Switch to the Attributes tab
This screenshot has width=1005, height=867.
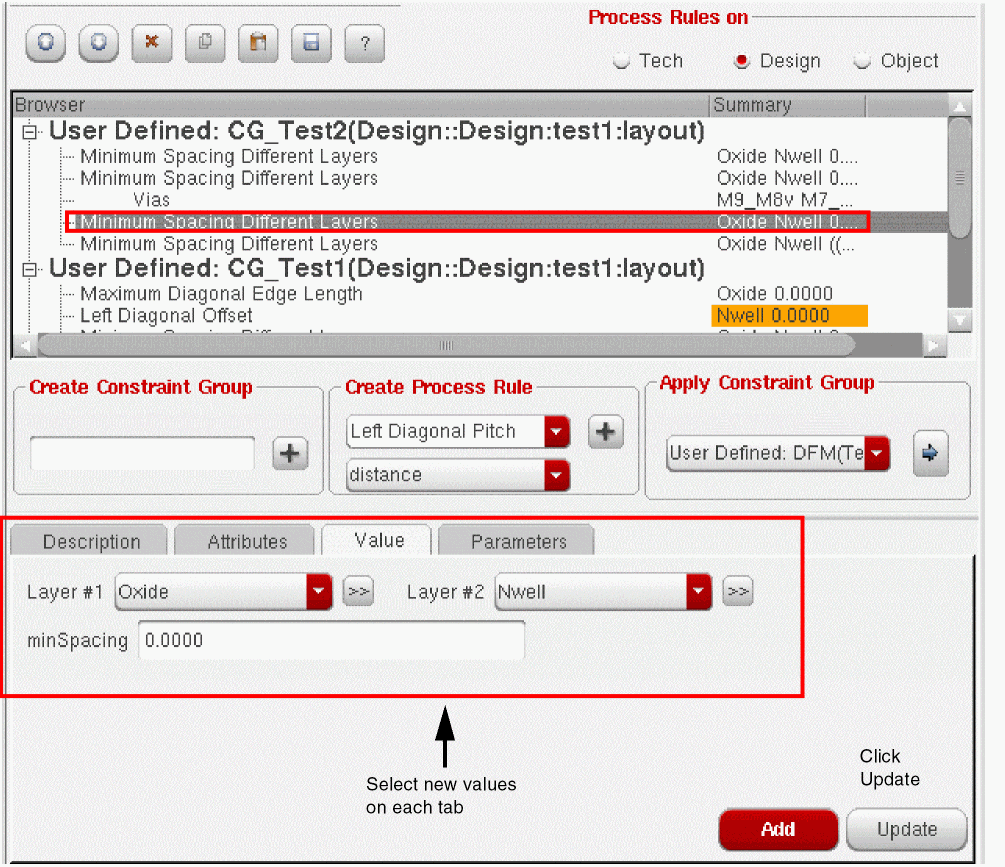[x=247, y=542]
